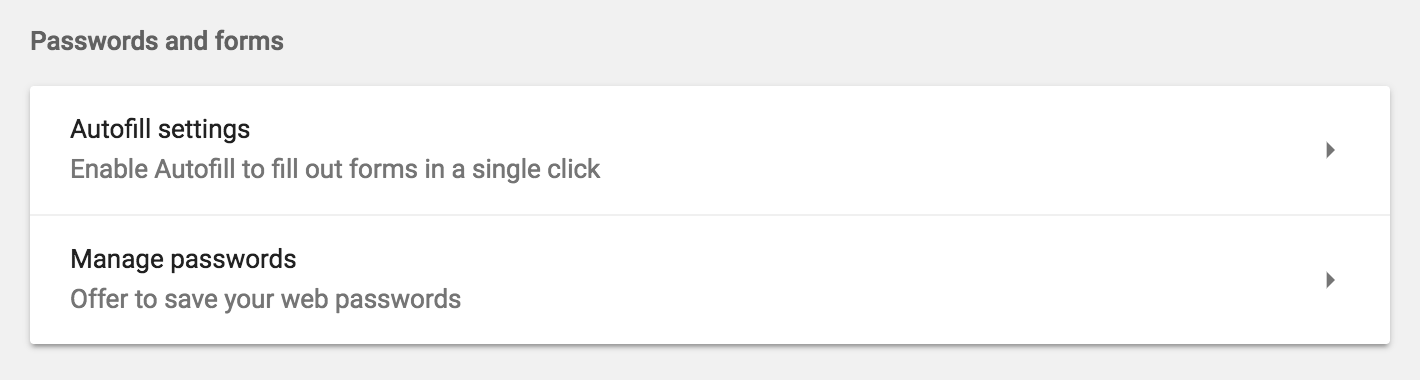The image size is (1420, 380).
Task: Click the Passwords and forms section heading
Action: pos(157,42)
